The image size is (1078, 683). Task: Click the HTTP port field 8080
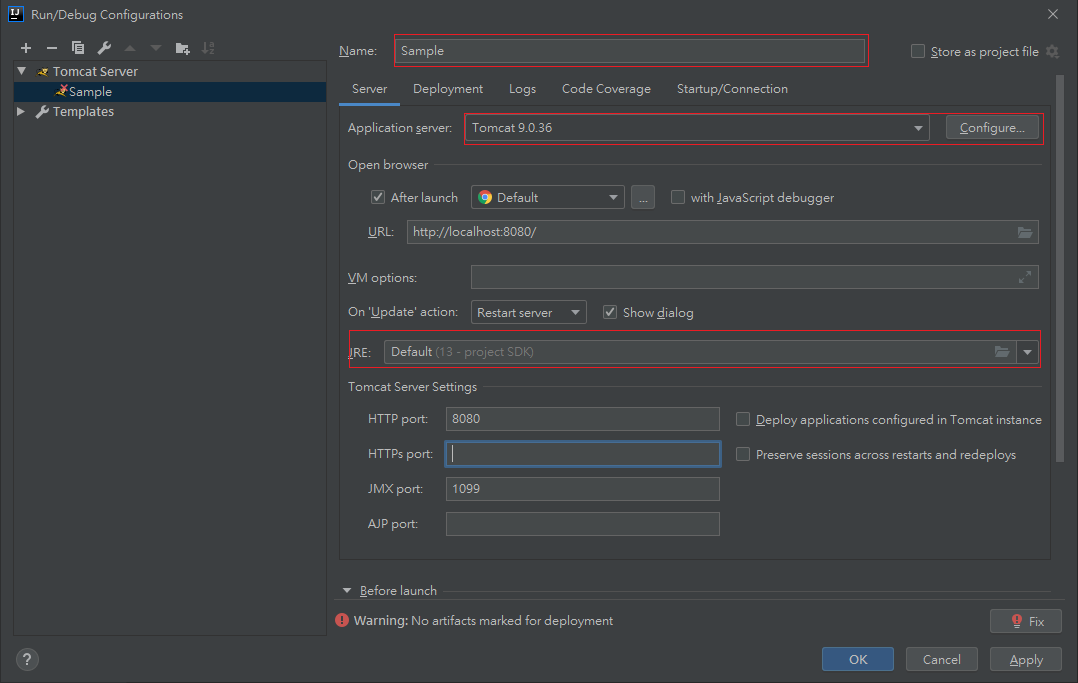[582, 419]
